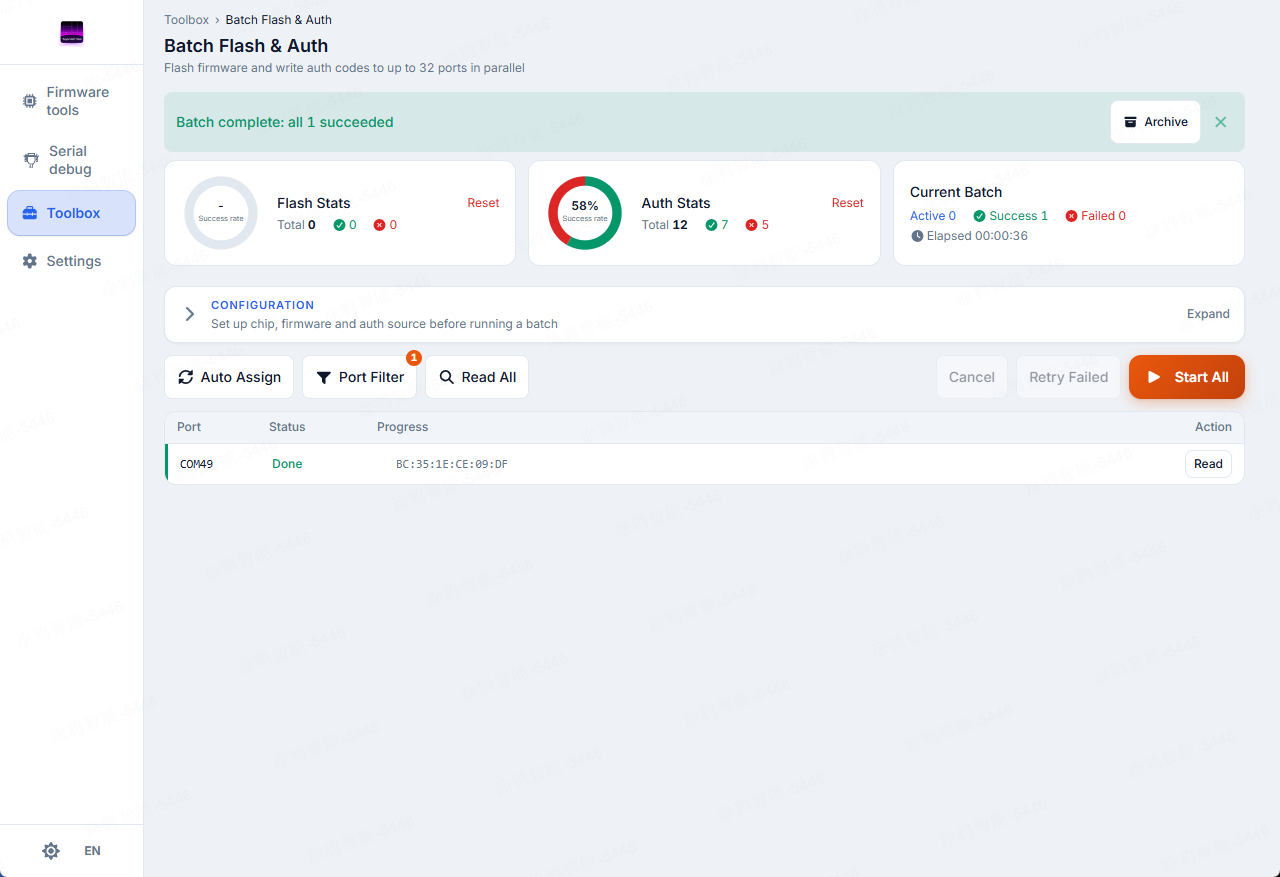Click the Flash Stats success rate ring
The image size is (1280, 877).
pos(221,213)
